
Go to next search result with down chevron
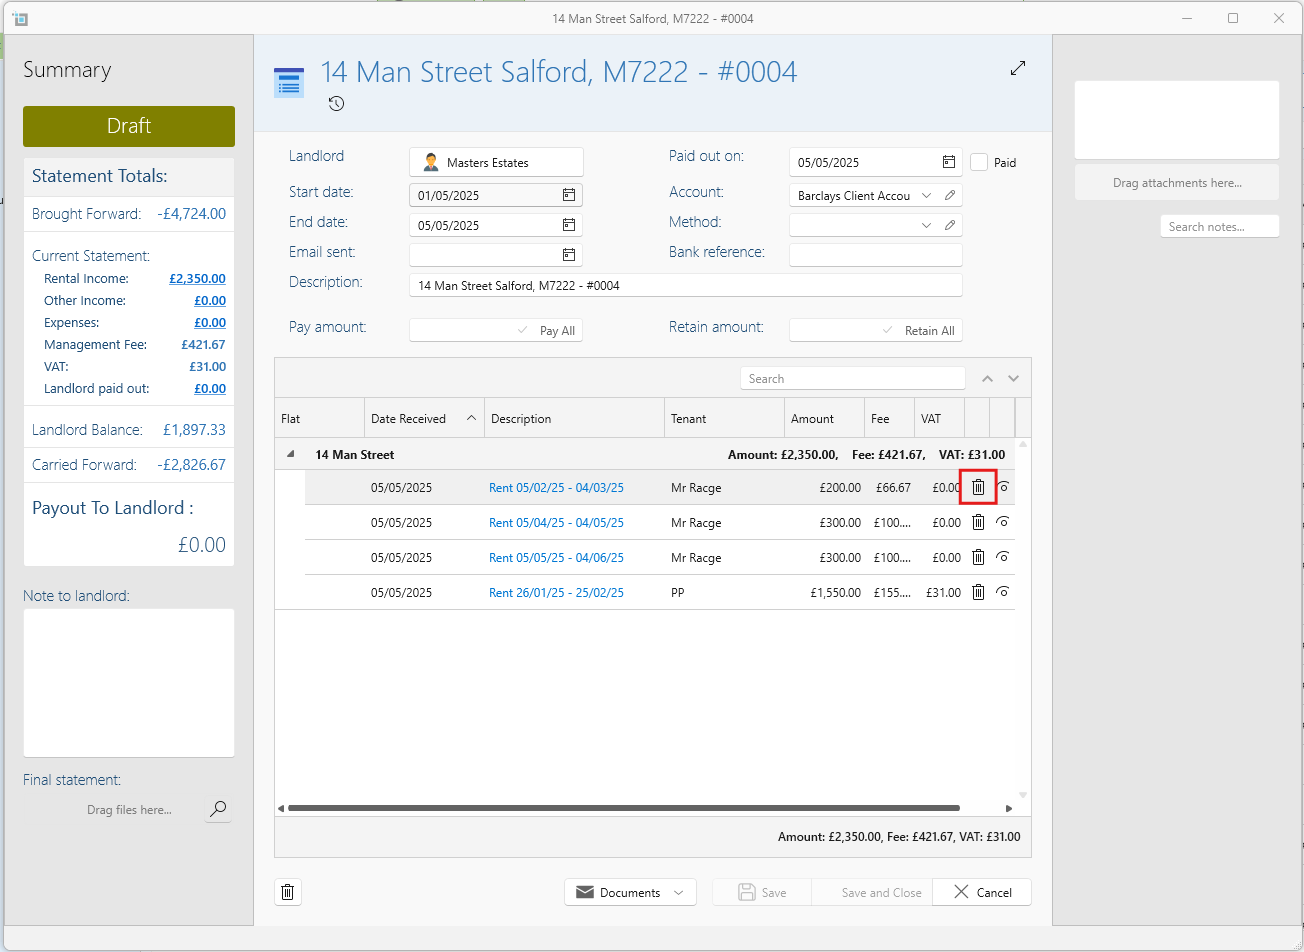1013,379
